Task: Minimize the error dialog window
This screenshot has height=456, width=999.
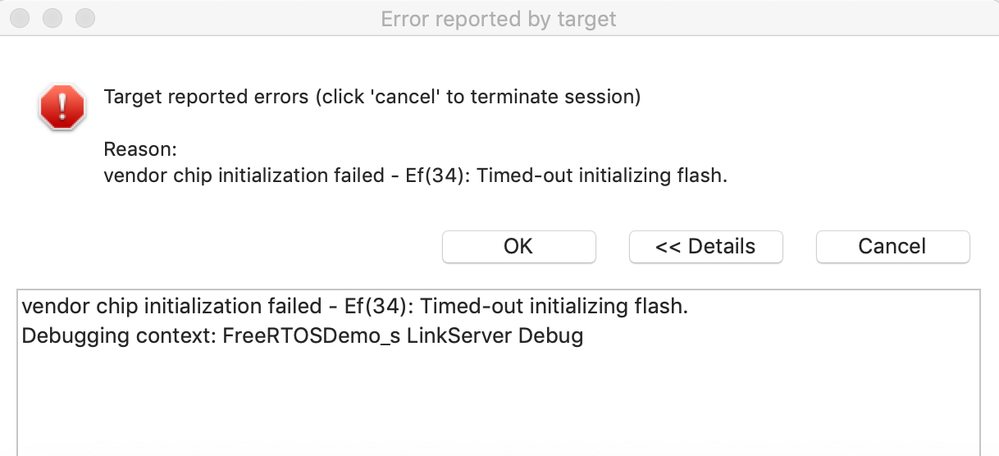Action: tap(53, 19)
